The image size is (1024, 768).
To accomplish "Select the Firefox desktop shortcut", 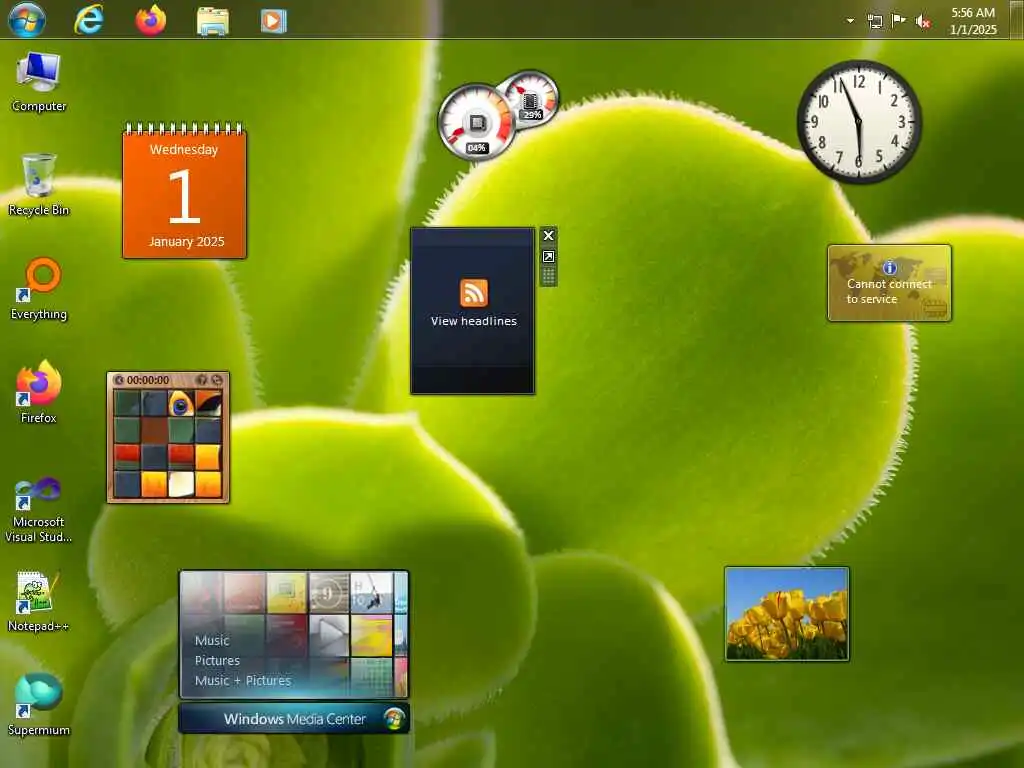I will (x=39, y=392).
